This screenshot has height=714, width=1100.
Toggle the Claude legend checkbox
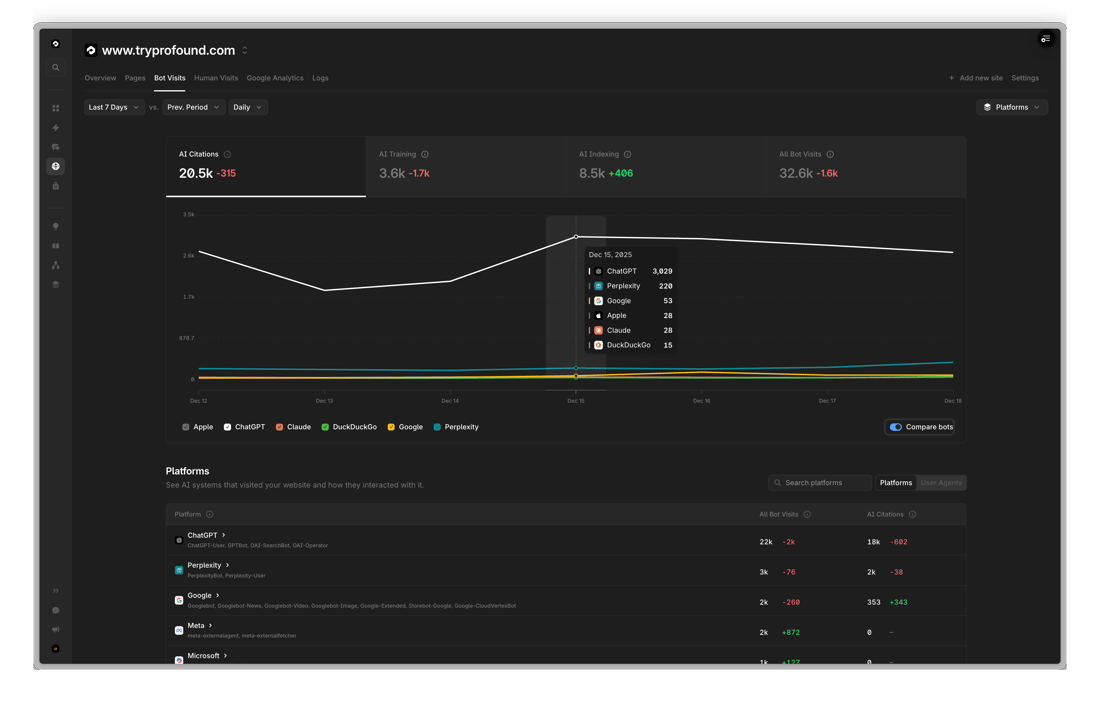(279, 427)
